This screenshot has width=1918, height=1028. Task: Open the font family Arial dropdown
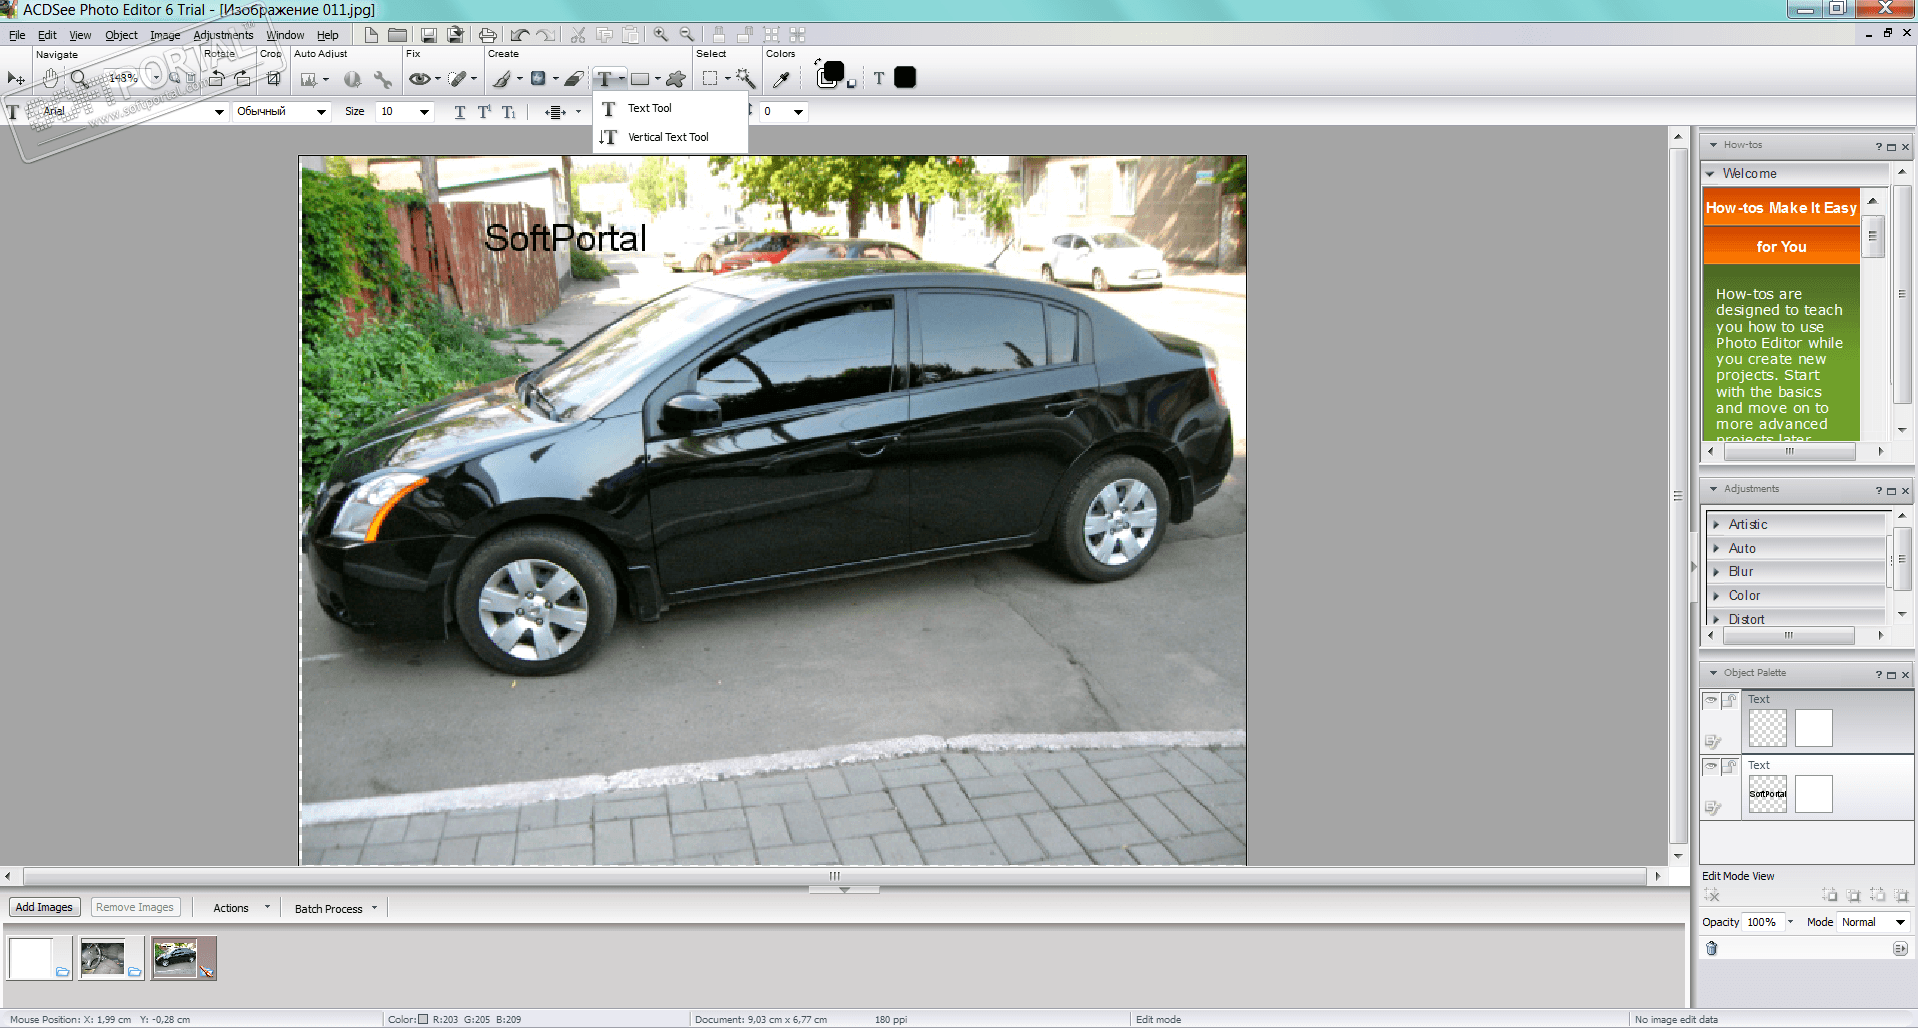[x=219, y=112]
